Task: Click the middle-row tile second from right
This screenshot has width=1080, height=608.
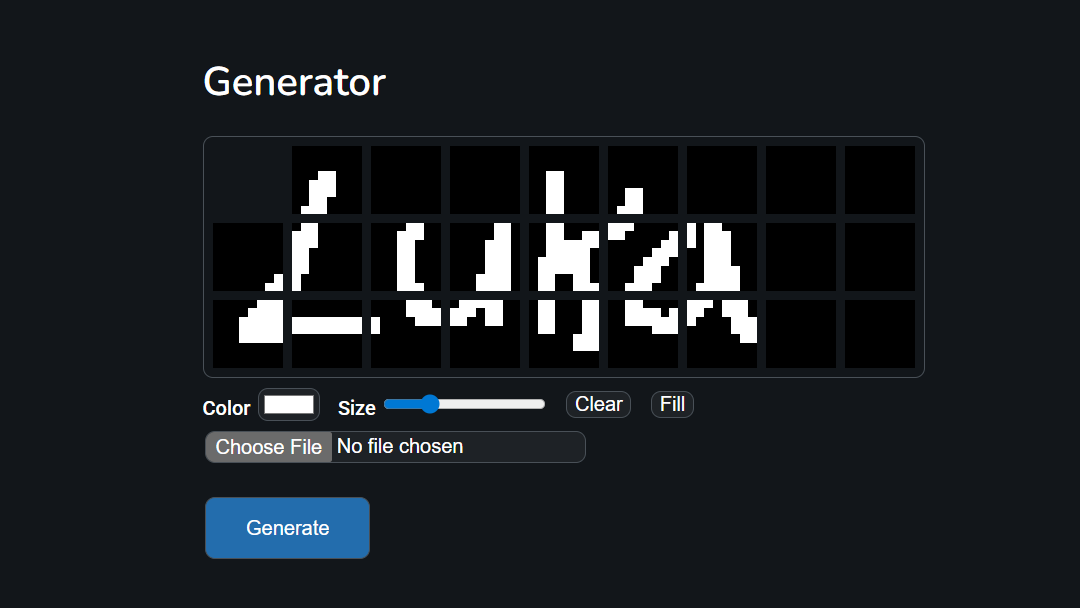Action: [x=801, y=257]
